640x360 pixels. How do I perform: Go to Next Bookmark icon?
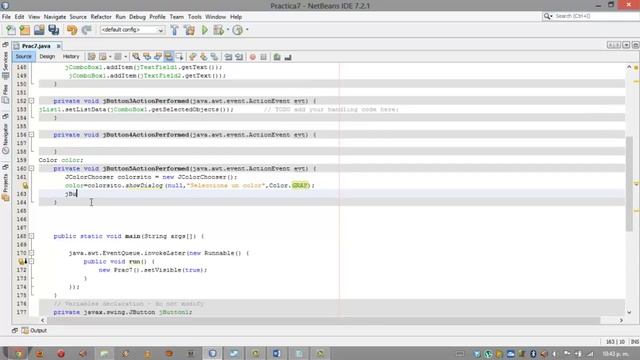coord(203,57)
